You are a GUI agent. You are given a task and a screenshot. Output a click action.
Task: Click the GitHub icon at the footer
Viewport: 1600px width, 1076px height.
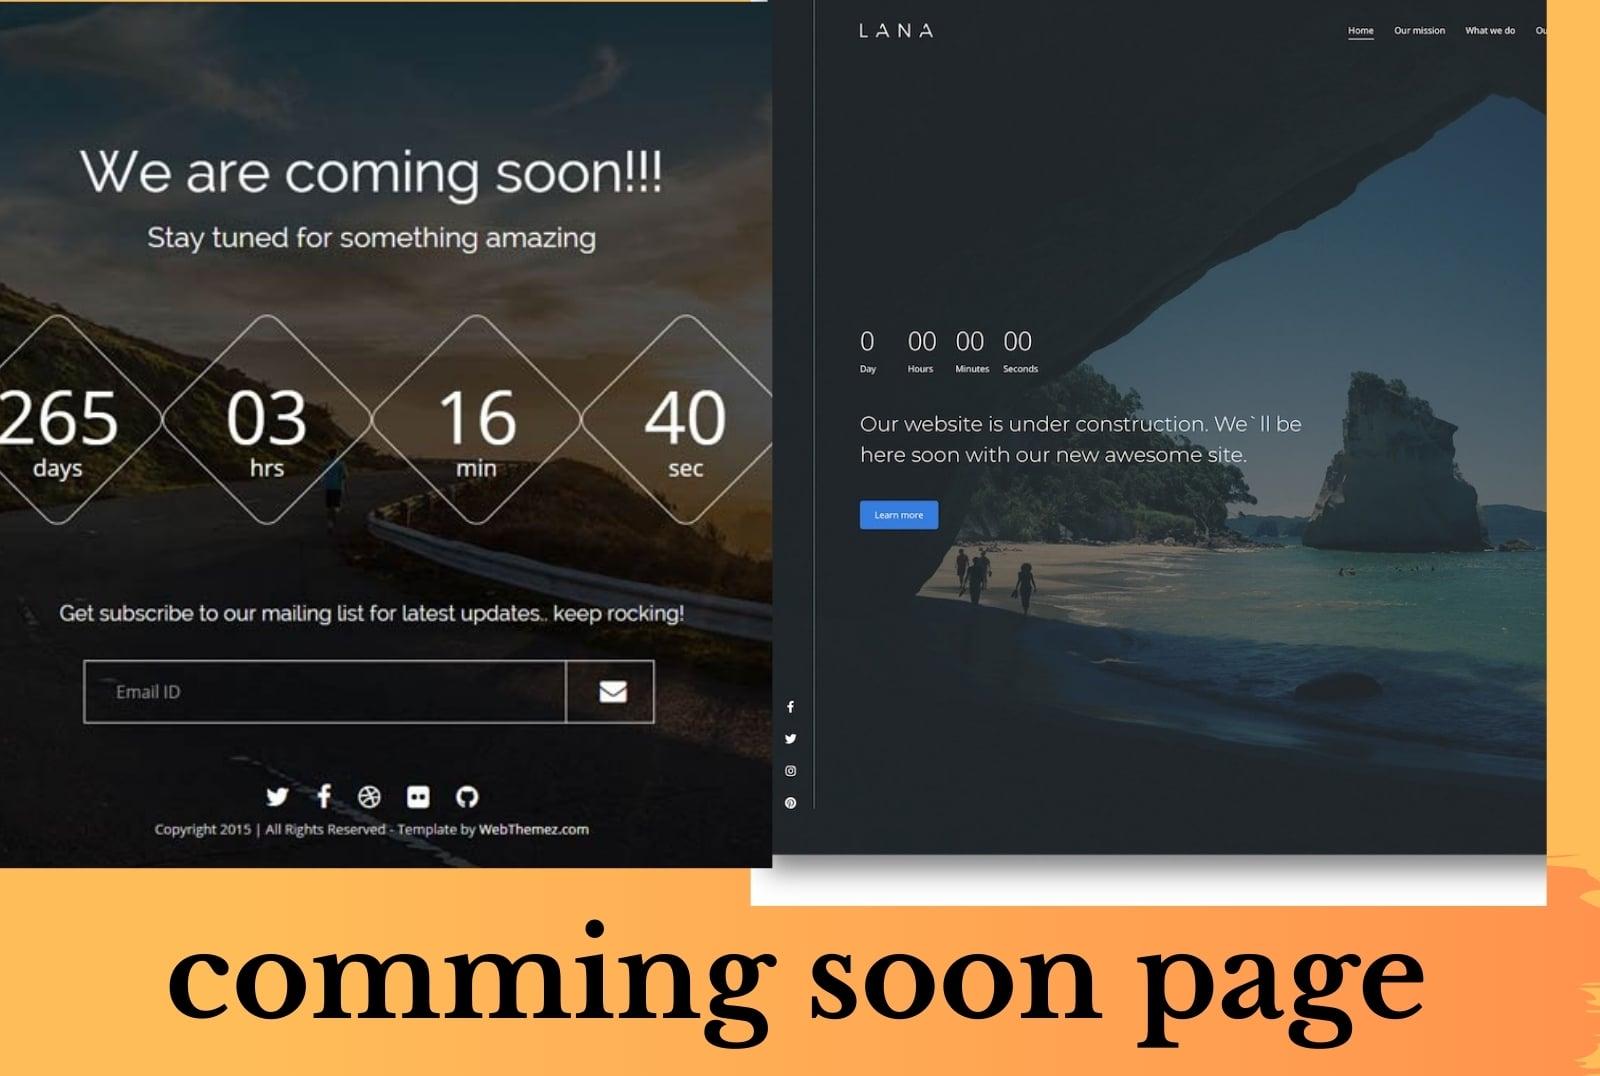[x=468, y=798]
